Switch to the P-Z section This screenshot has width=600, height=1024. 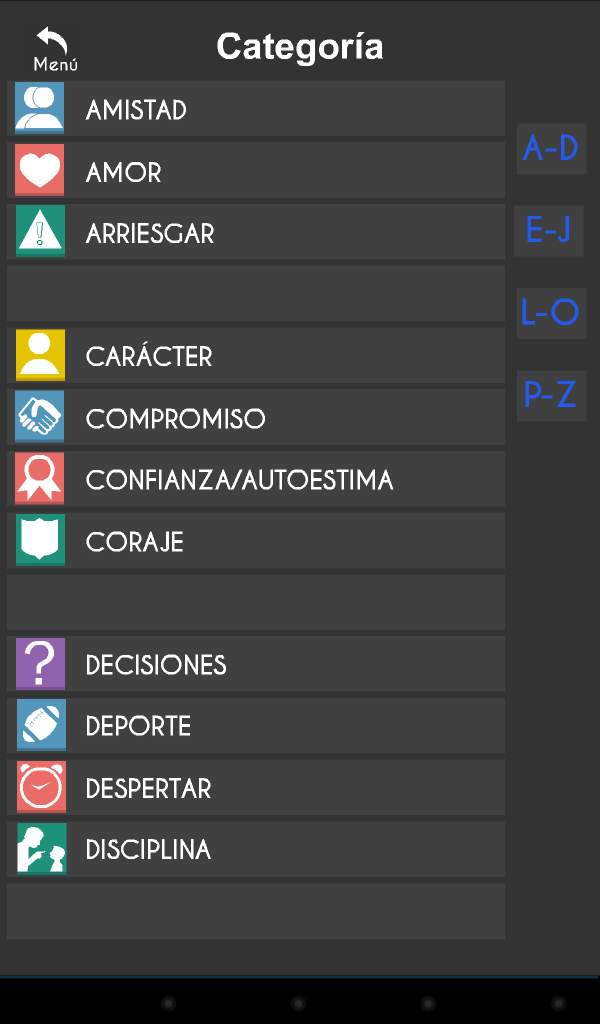pos(551,396)
